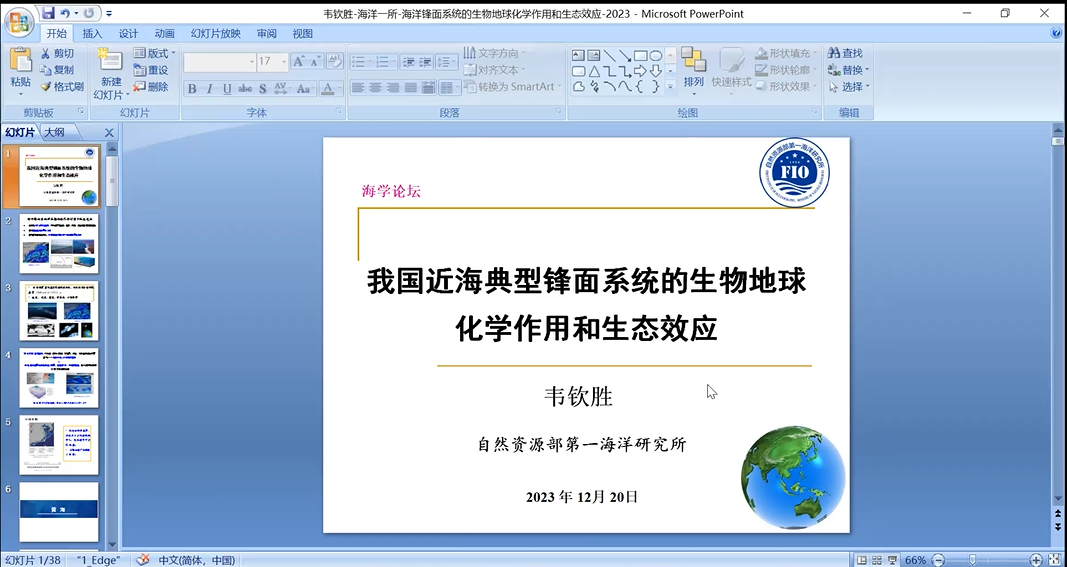The width and height of the screenshot is (1067, 567).
Task: Open the Find (查找) binoculars tool
Action: pyautogui.click(x=845, y=53)
